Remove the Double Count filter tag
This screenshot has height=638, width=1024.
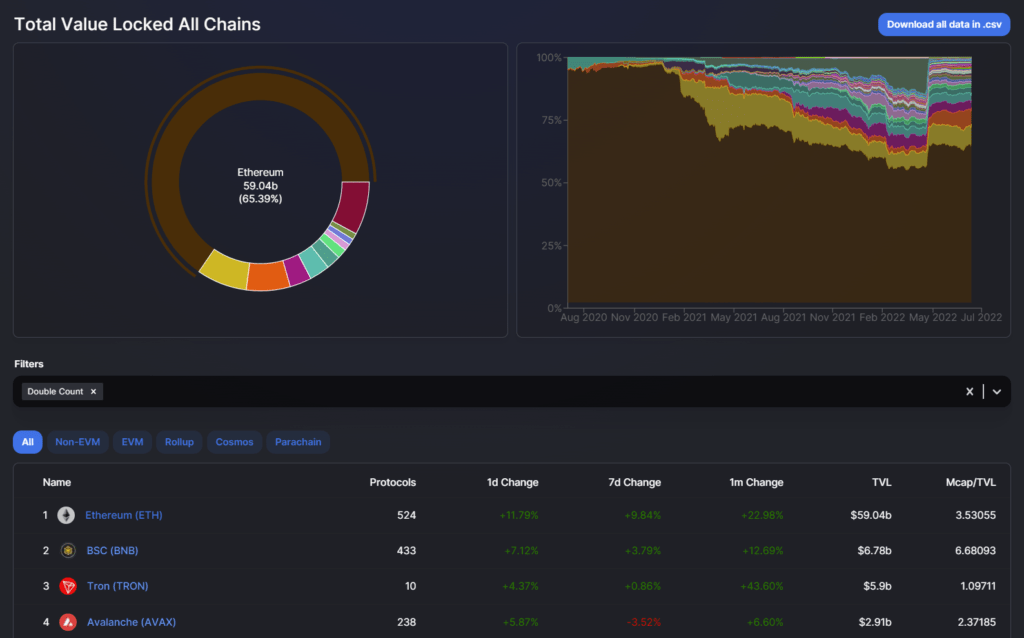coord(93,392)
